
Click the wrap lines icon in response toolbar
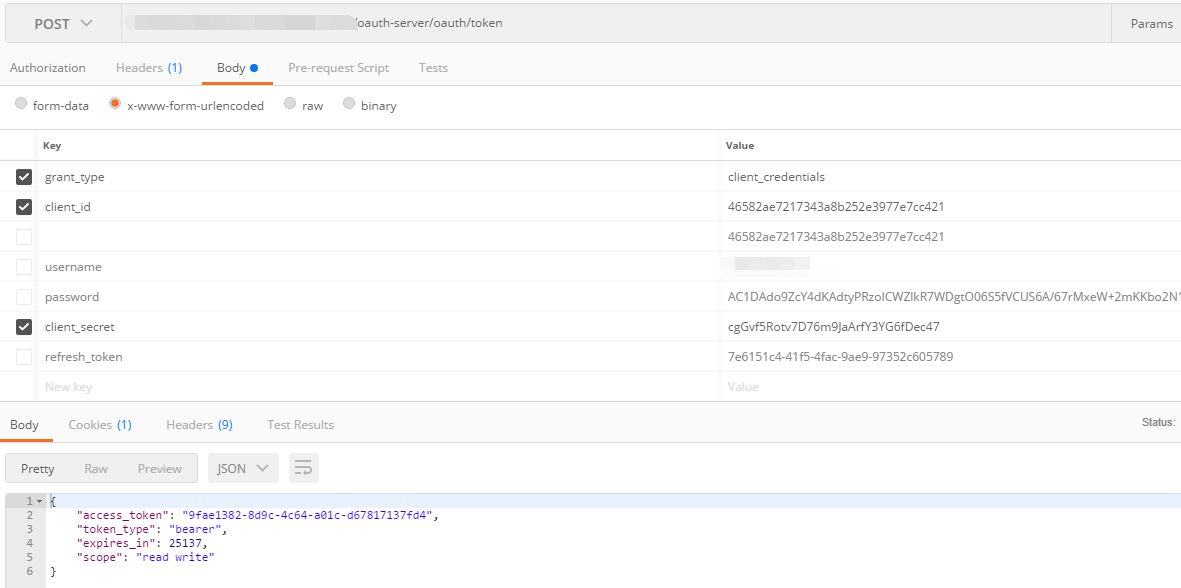coord(303,468)
